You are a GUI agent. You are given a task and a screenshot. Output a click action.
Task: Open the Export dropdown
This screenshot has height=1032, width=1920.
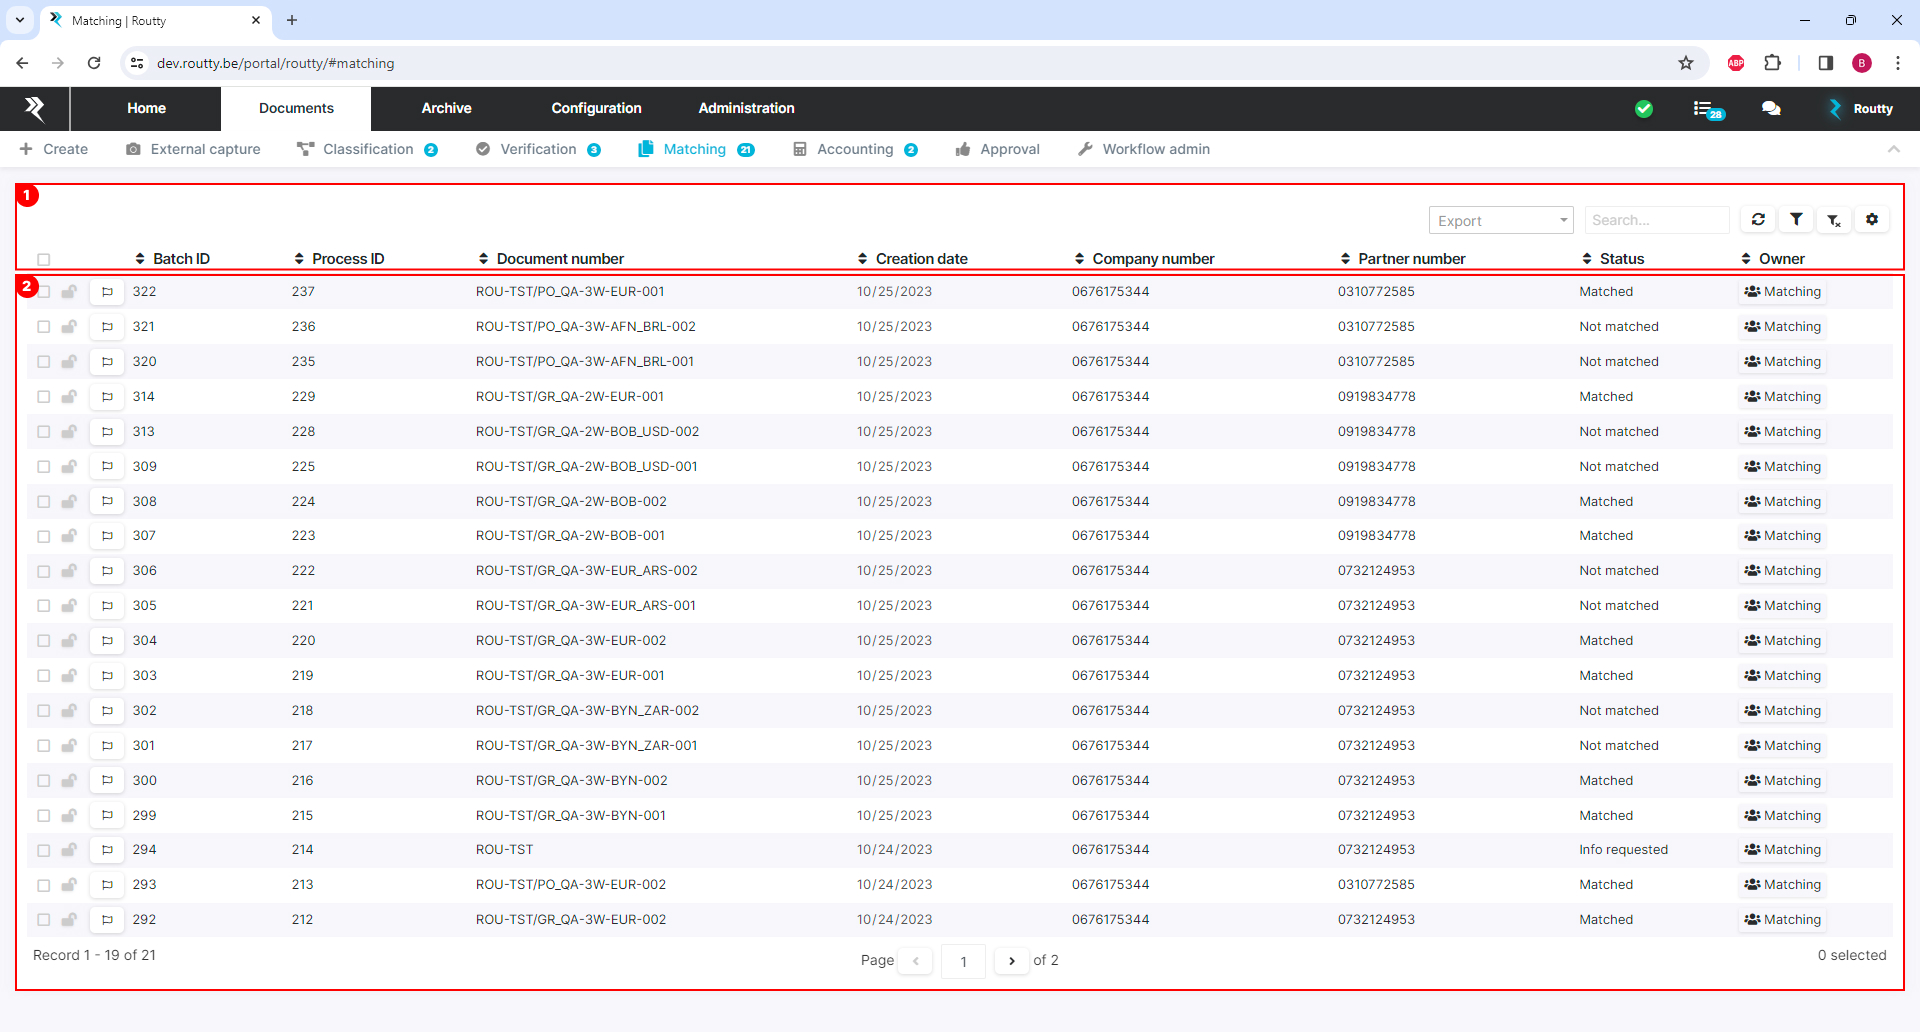[1501, 220]
